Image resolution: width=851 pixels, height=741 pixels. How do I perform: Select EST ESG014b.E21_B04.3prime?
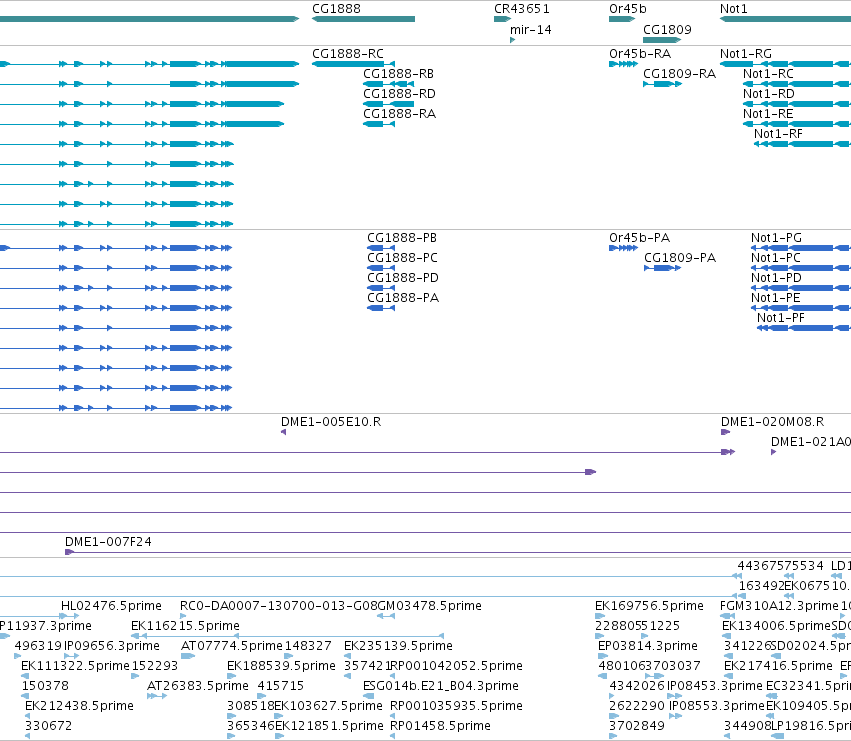click(369, 696)
